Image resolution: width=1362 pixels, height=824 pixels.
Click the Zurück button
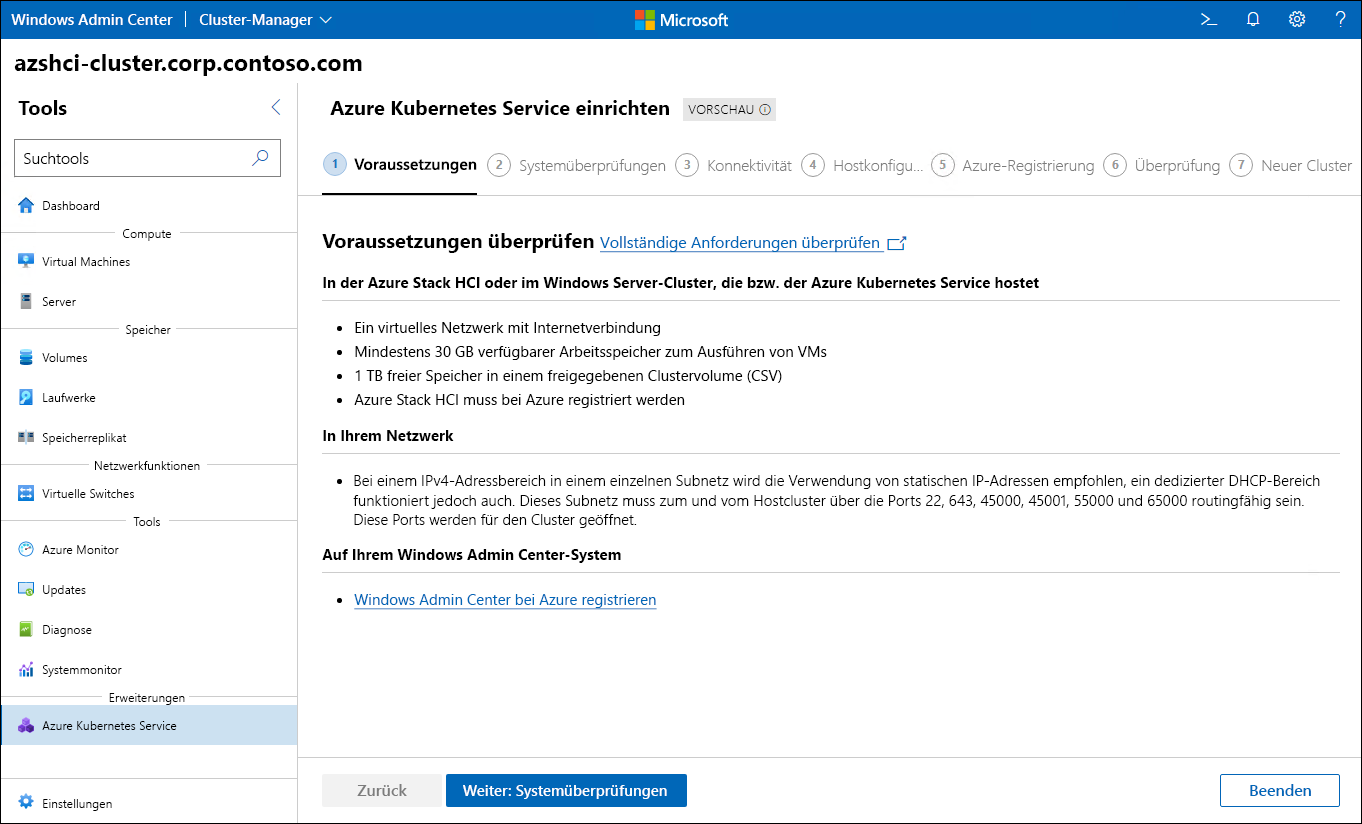click(x=382, y=790)
